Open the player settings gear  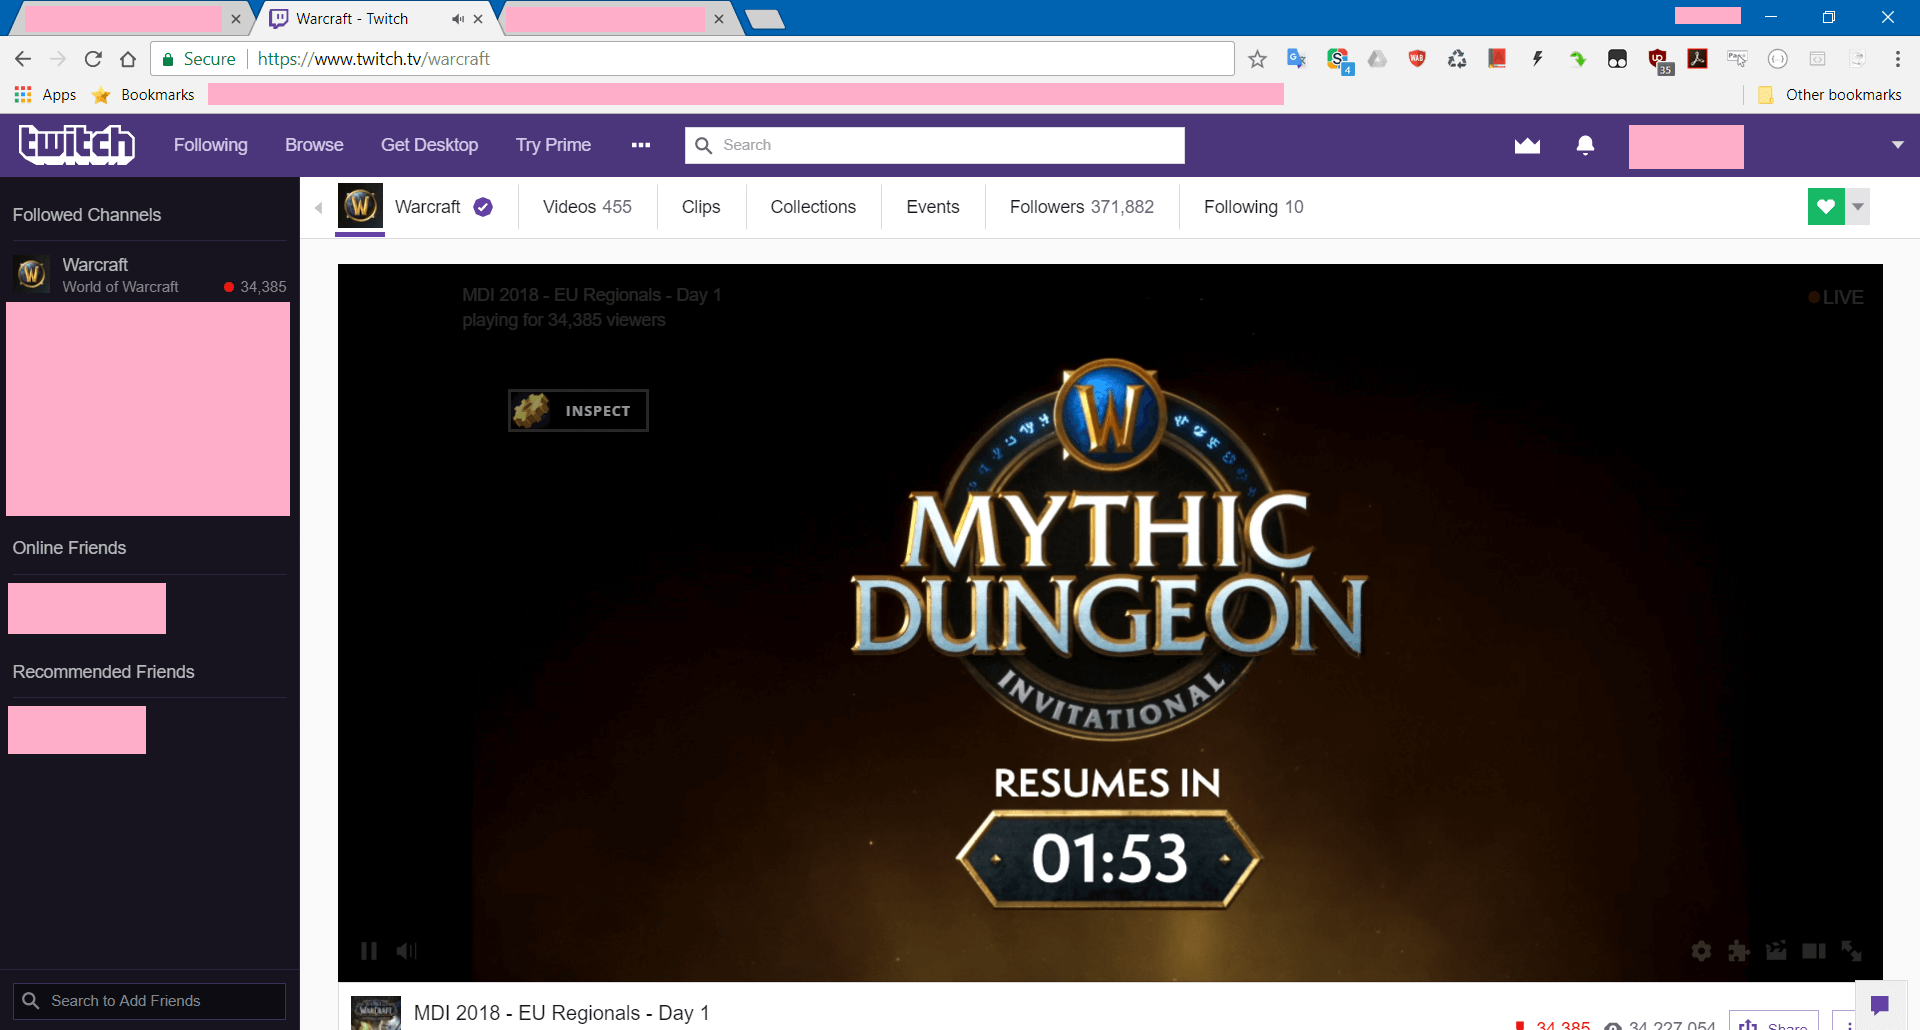[1701, 951]
